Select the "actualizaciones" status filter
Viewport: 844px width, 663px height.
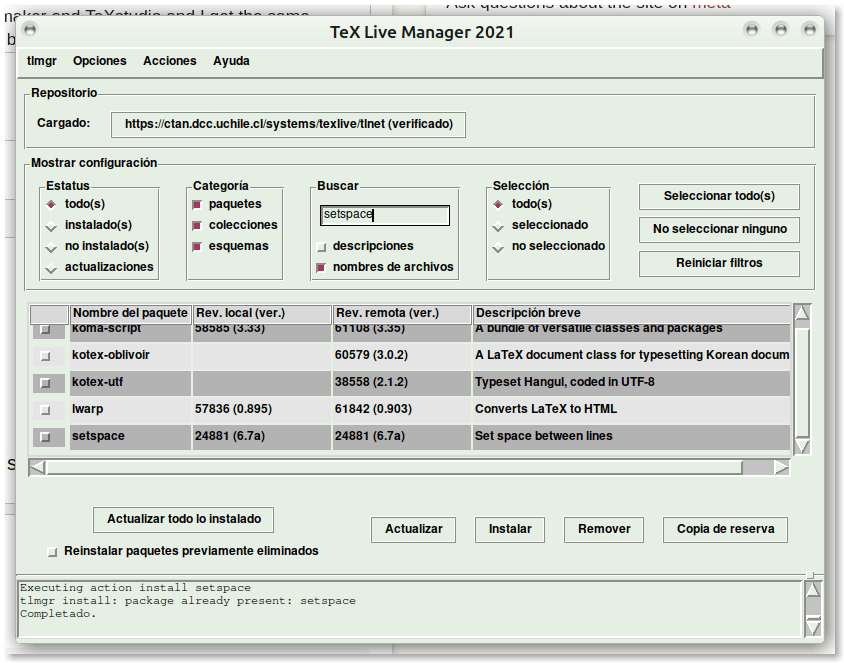(49, 266)
